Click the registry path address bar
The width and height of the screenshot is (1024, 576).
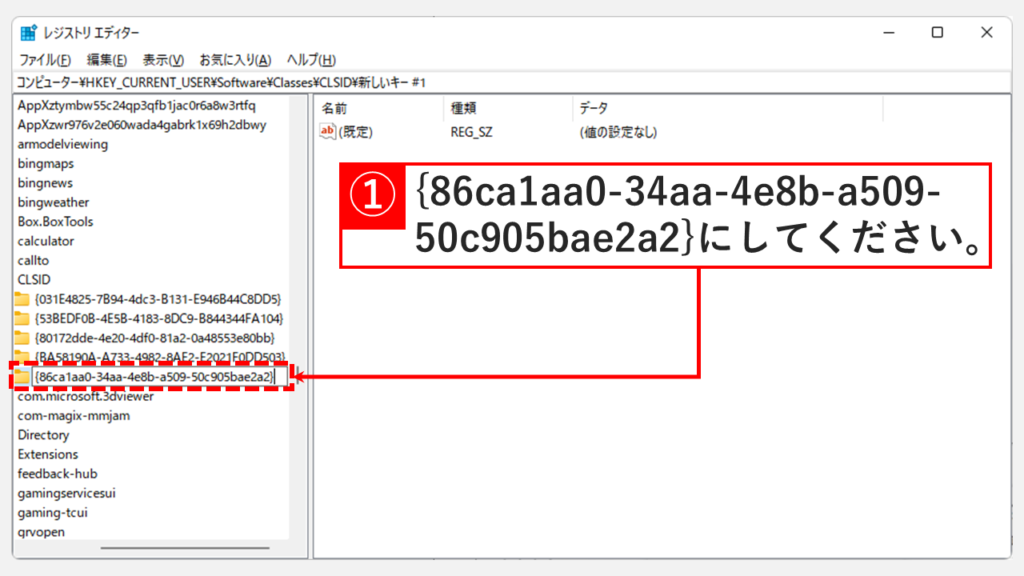pyautogui.click(x=500, y=82)
